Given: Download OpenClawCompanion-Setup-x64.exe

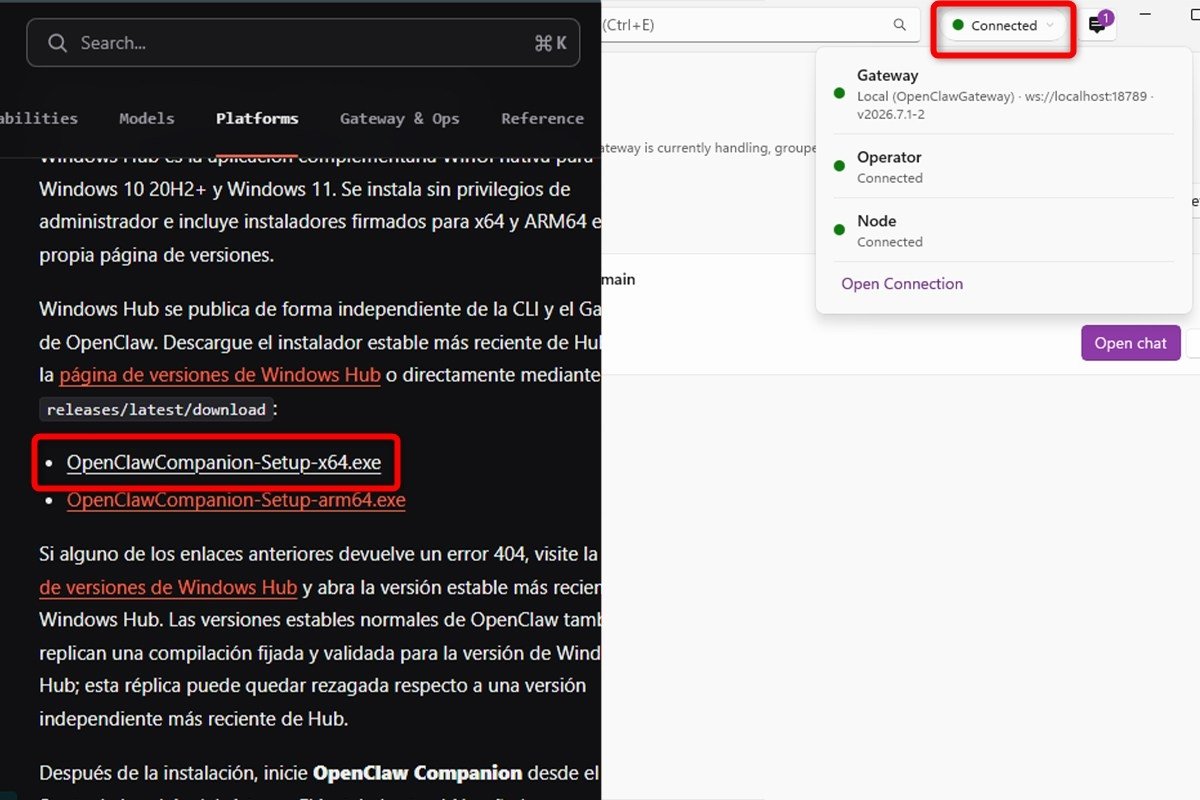Looking at the screenshot, I should 224,463.
